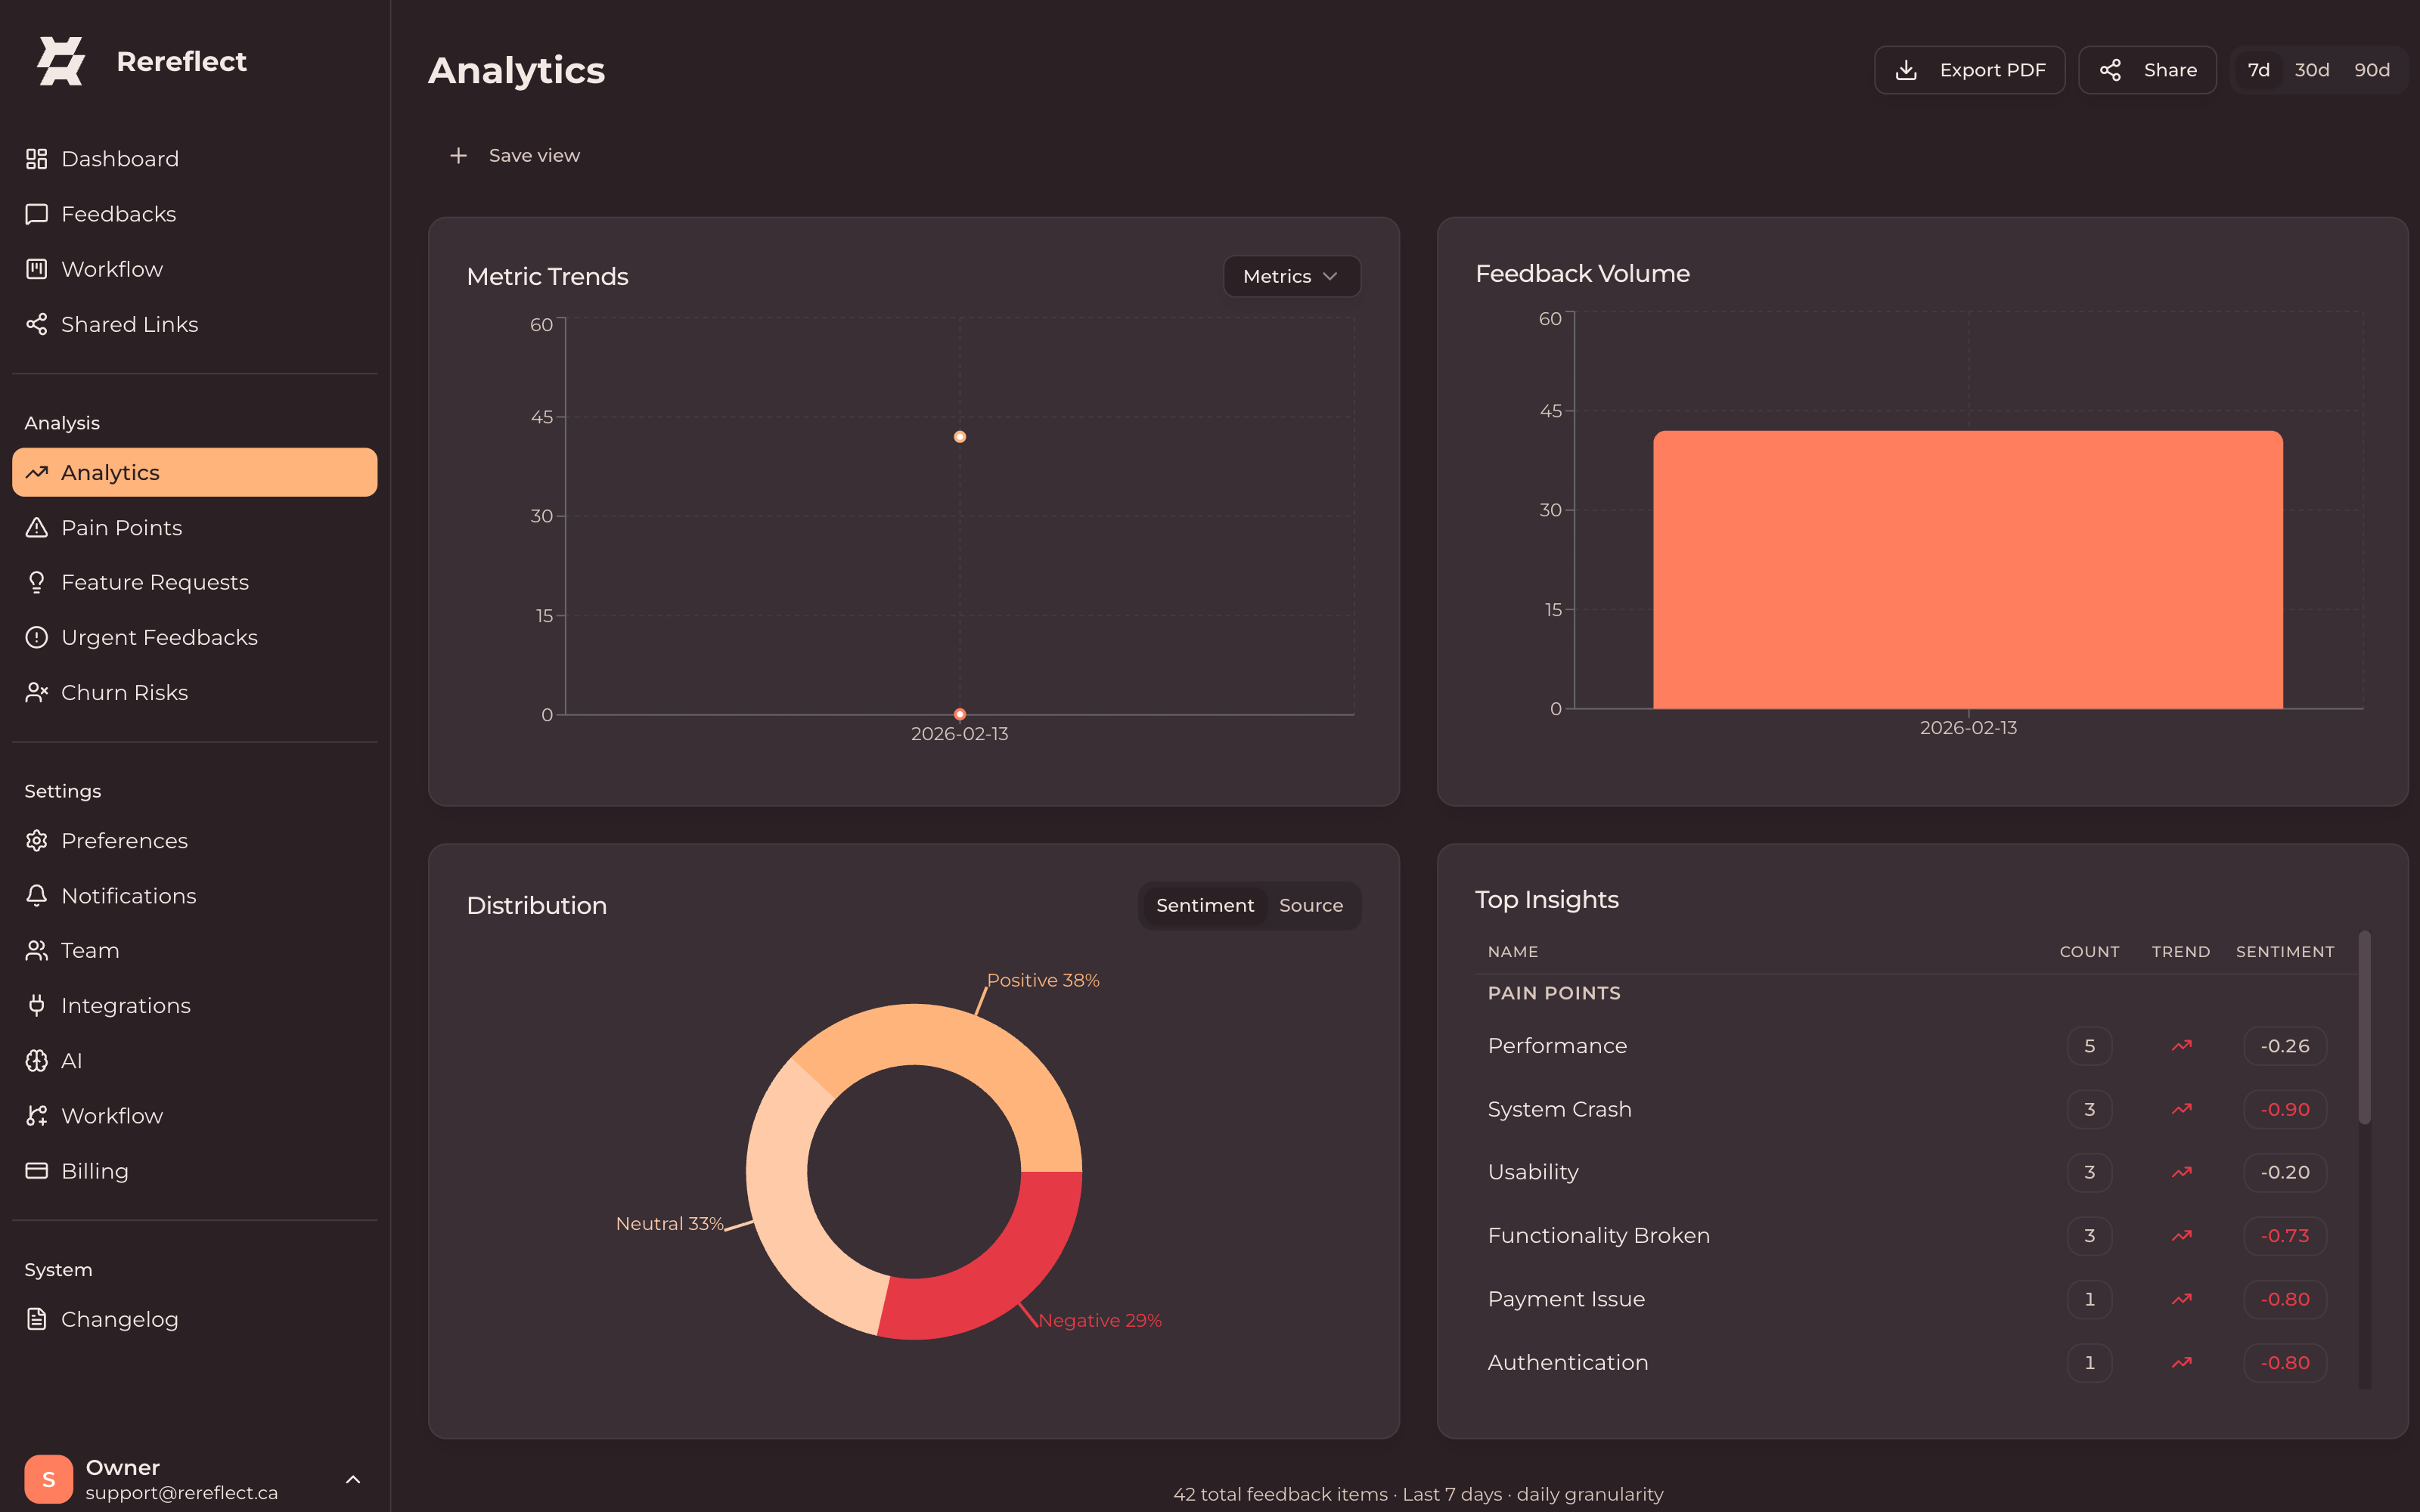
Task: Toggle Distribution to Source view
Action: (x=1310, y=905)
